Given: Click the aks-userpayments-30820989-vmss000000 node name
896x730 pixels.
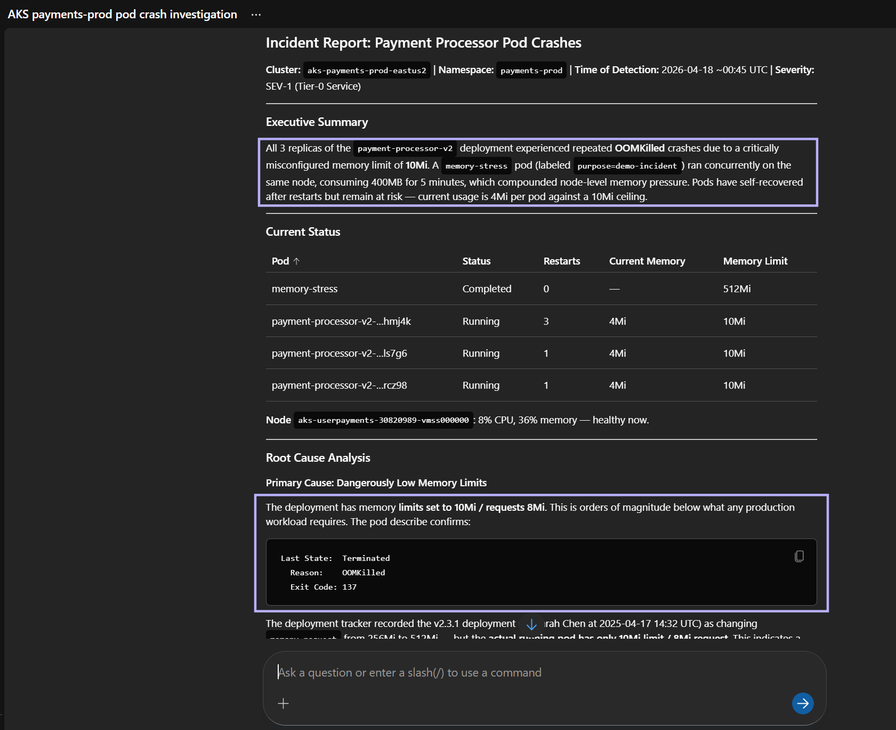Looking at the screenshot, I should click(x=383, y=420).
